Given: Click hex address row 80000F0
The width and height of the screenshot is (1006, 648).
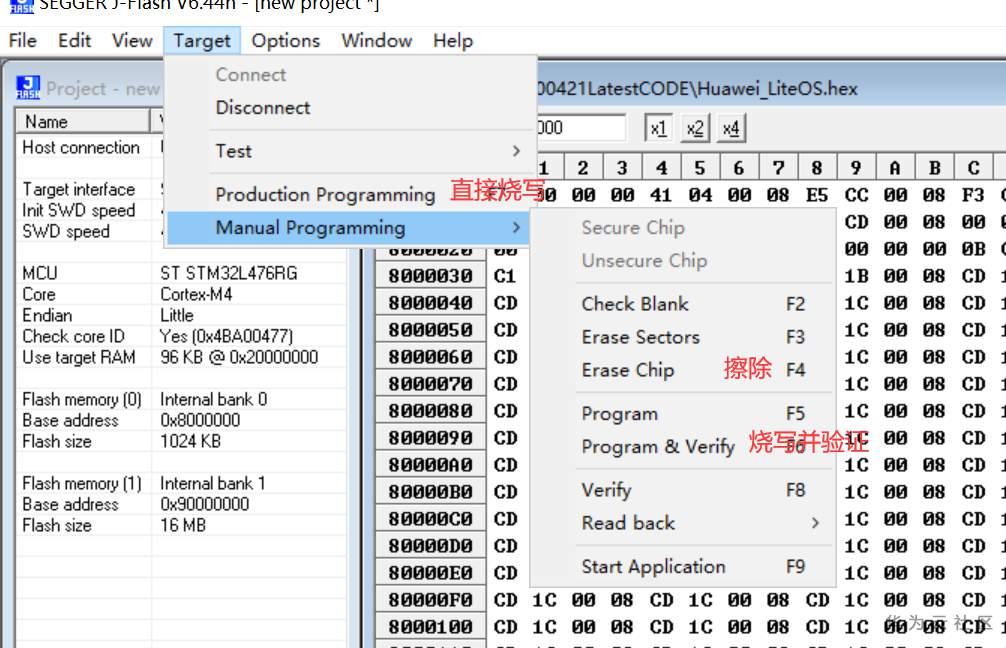Looking at the screenshot, I should point(431,600).
